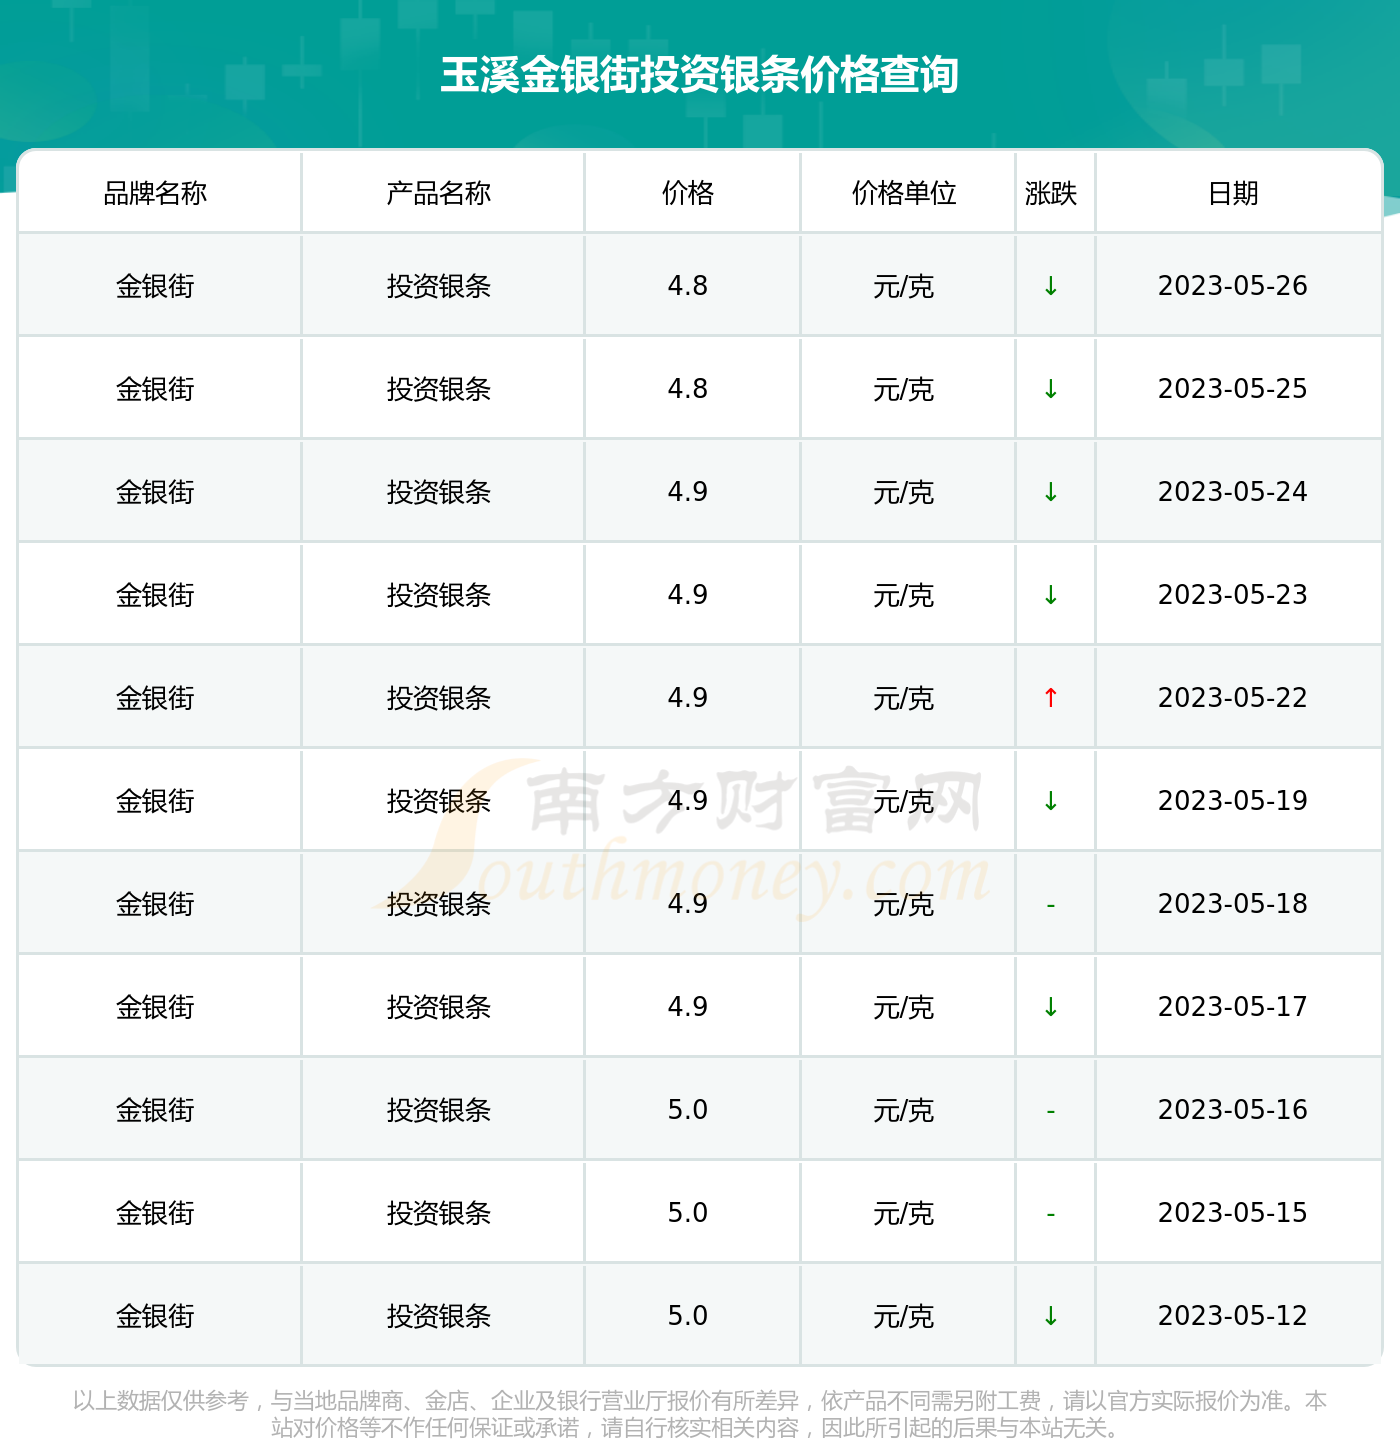Click the dash indicator for 2023-05-18
This screenshot has width=1400, height=1455.
click(x=1050, y=905)
